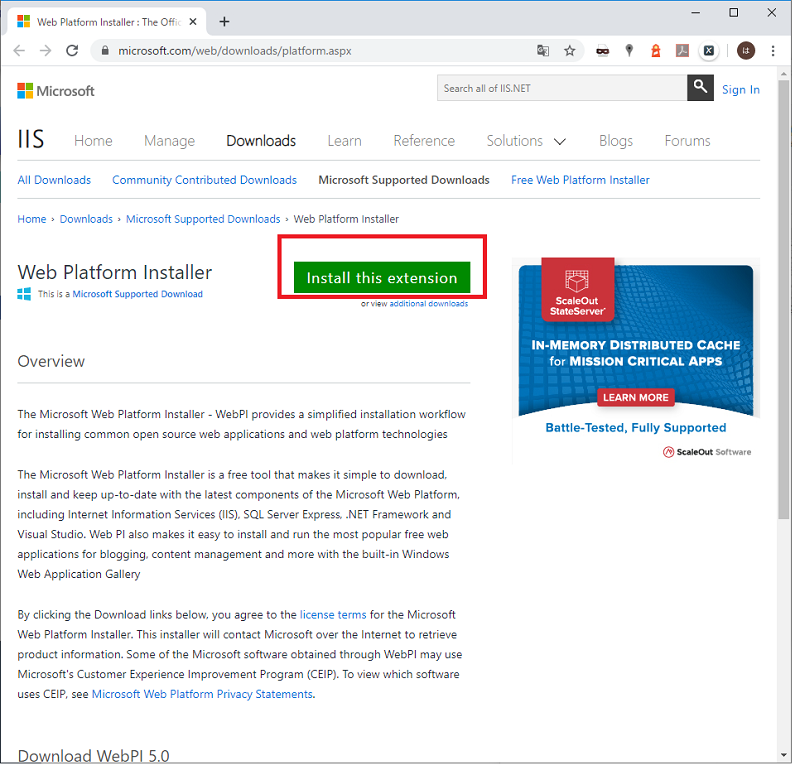
Task: Click the Web Platform Installer page title
Action: [115, 272]
